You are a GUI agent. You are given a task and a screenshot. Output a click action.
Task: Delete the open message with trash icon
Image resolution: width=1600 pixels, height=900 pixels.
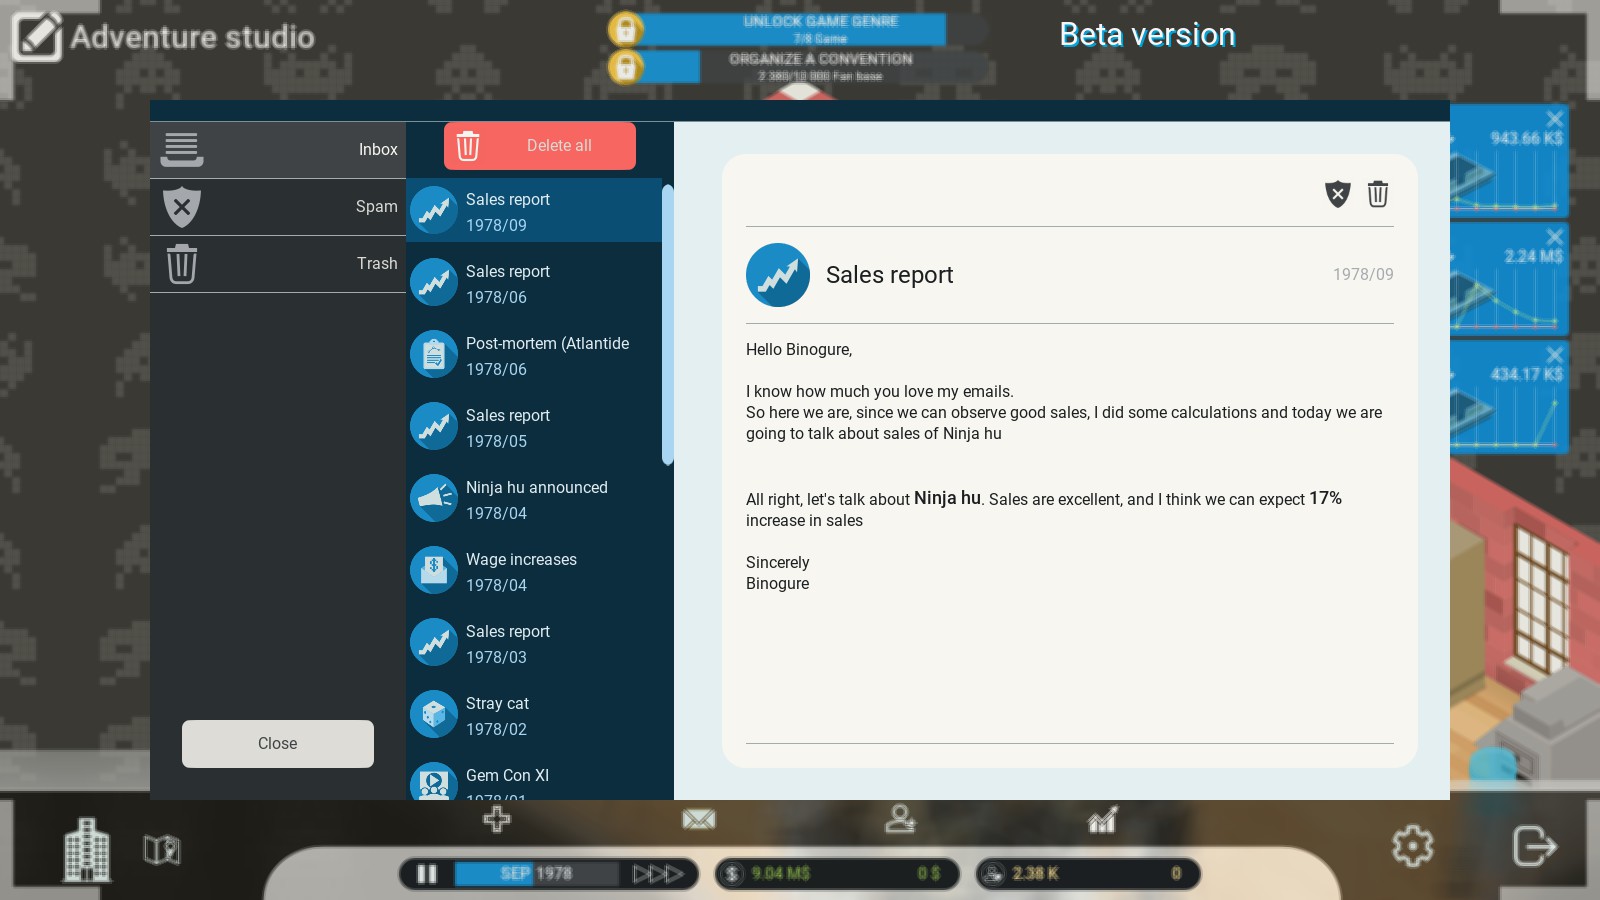1378,194
